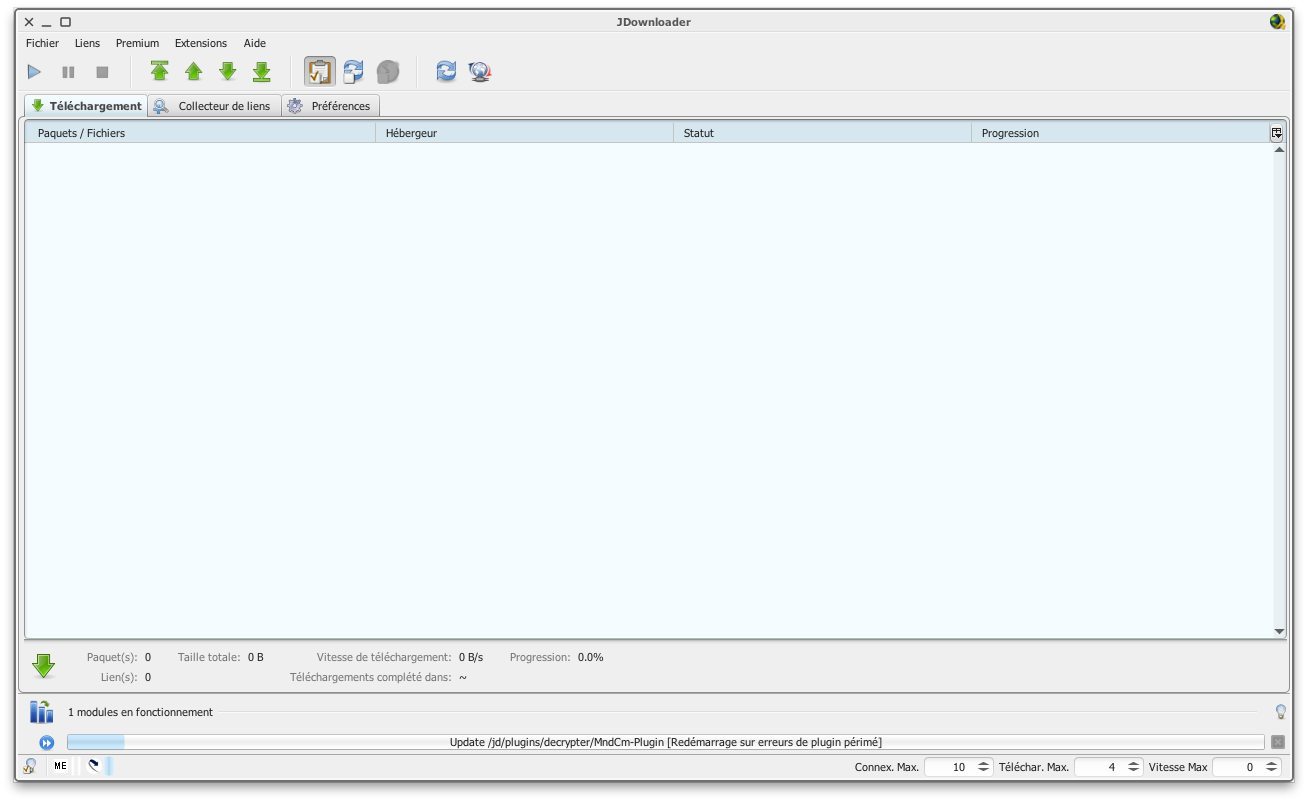Move selection up with green up arrow
Screen dimensions: 1308x802
pyautogui.click(x=194, y=72)
